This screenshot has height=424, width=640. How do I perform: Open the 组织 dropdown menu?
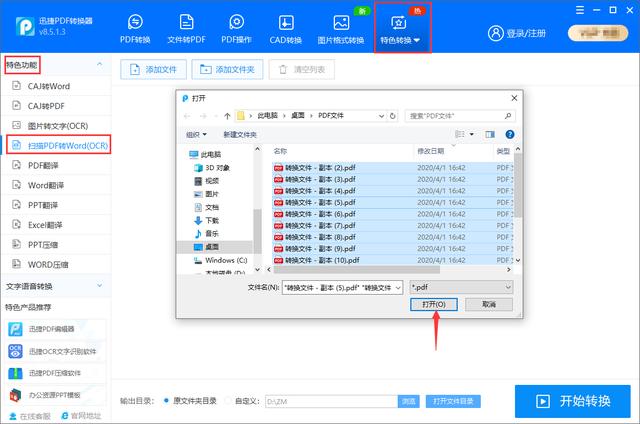click(196, 134)
